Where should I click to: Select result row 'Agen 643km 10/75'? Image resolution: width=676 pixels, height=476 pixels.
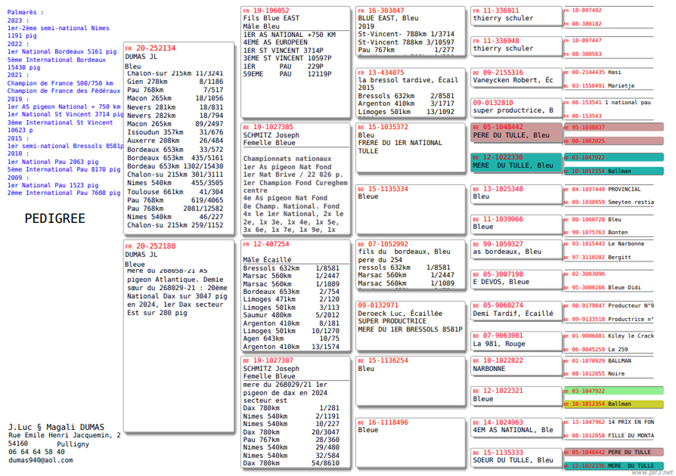pyautogui.click(x=291, y=338)
